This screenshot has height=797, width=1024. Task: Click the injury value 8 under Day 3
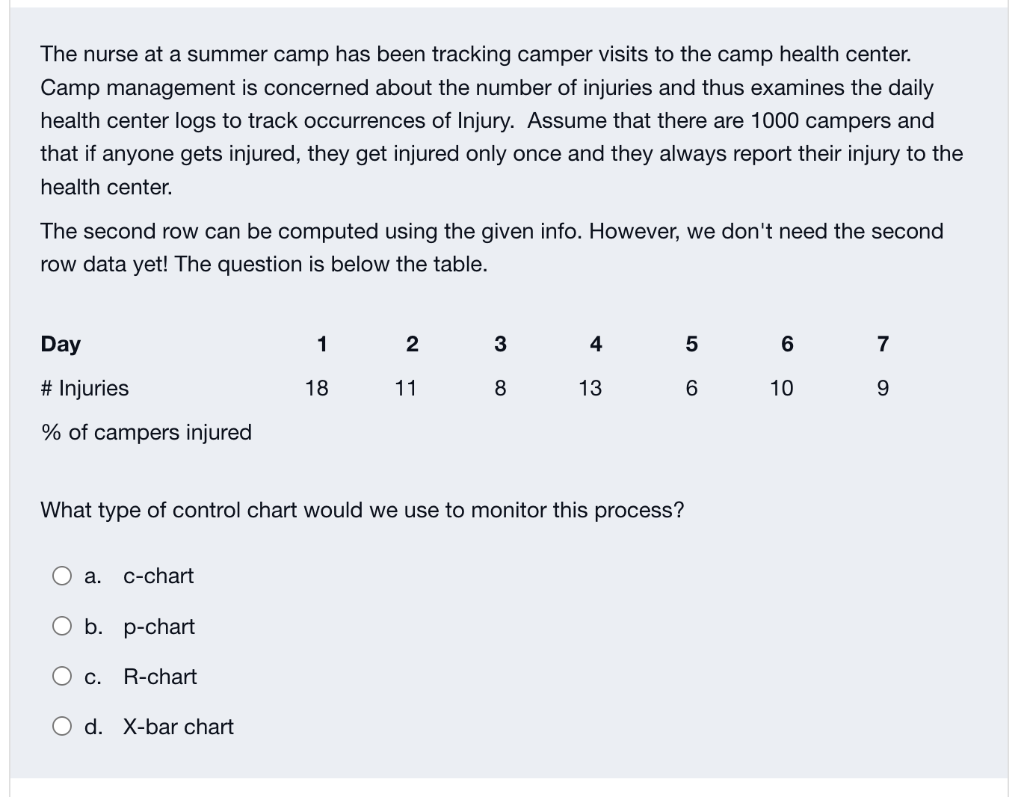pyautogui.click(x=499, y=388)
